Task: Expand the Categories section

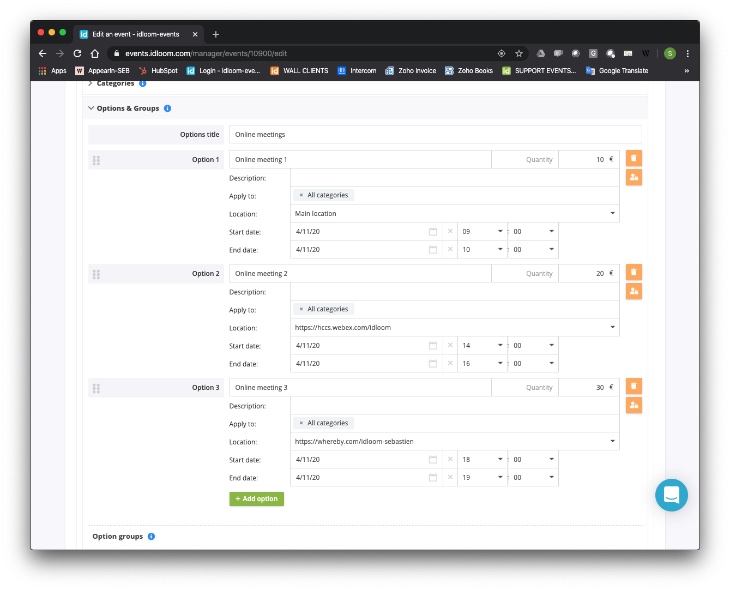Action: [x=90, y=83]
